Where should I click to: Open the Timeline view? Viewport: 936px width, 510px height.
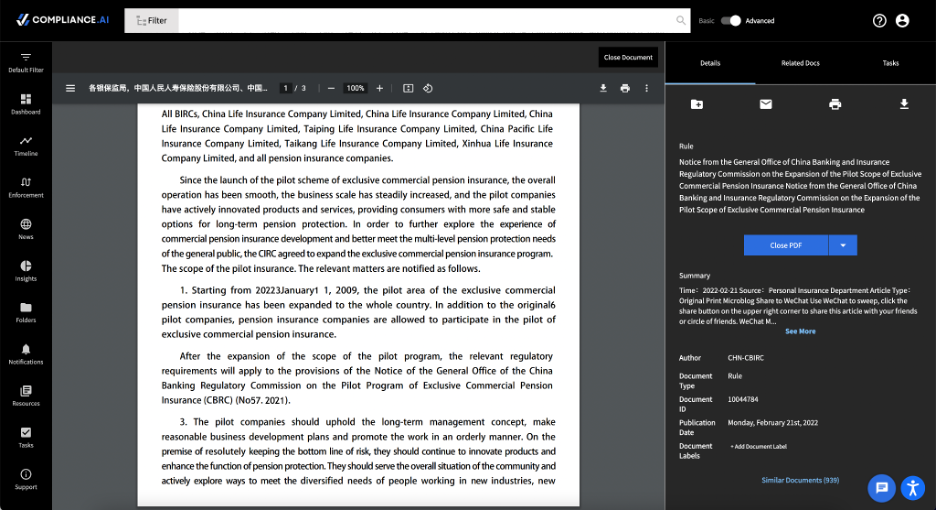point(26,146)
